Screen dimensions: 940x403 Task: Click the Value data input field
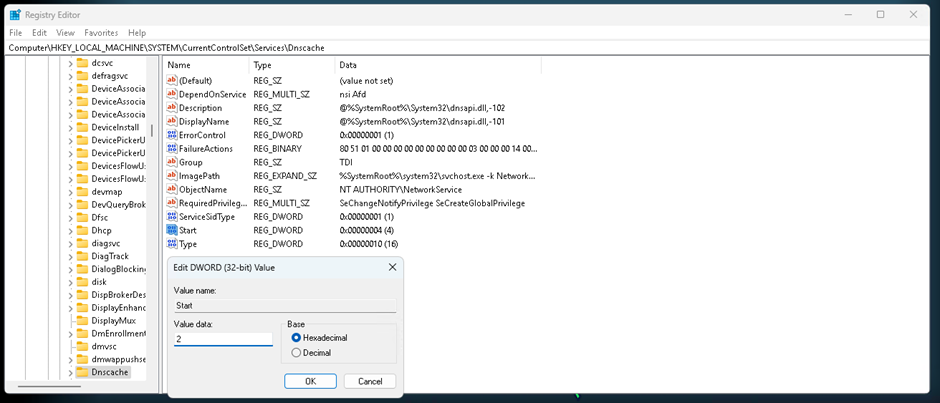click(x=223, y=339)
